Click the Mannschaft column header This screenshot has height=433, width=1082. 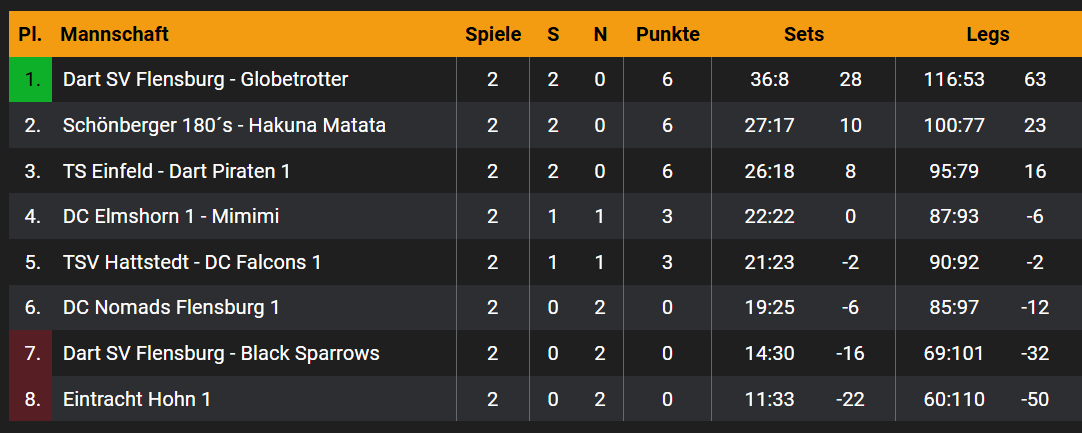[114, 35]
